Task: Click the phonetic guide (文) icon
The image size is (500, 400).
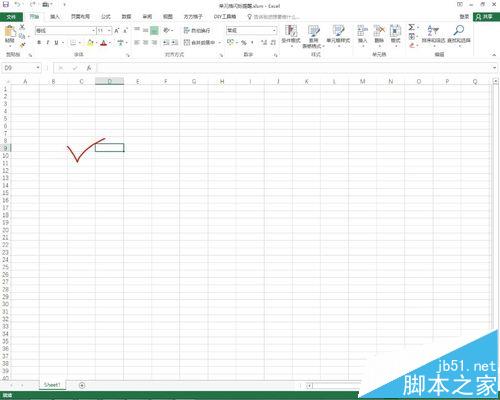Action: tap(121, 43)
